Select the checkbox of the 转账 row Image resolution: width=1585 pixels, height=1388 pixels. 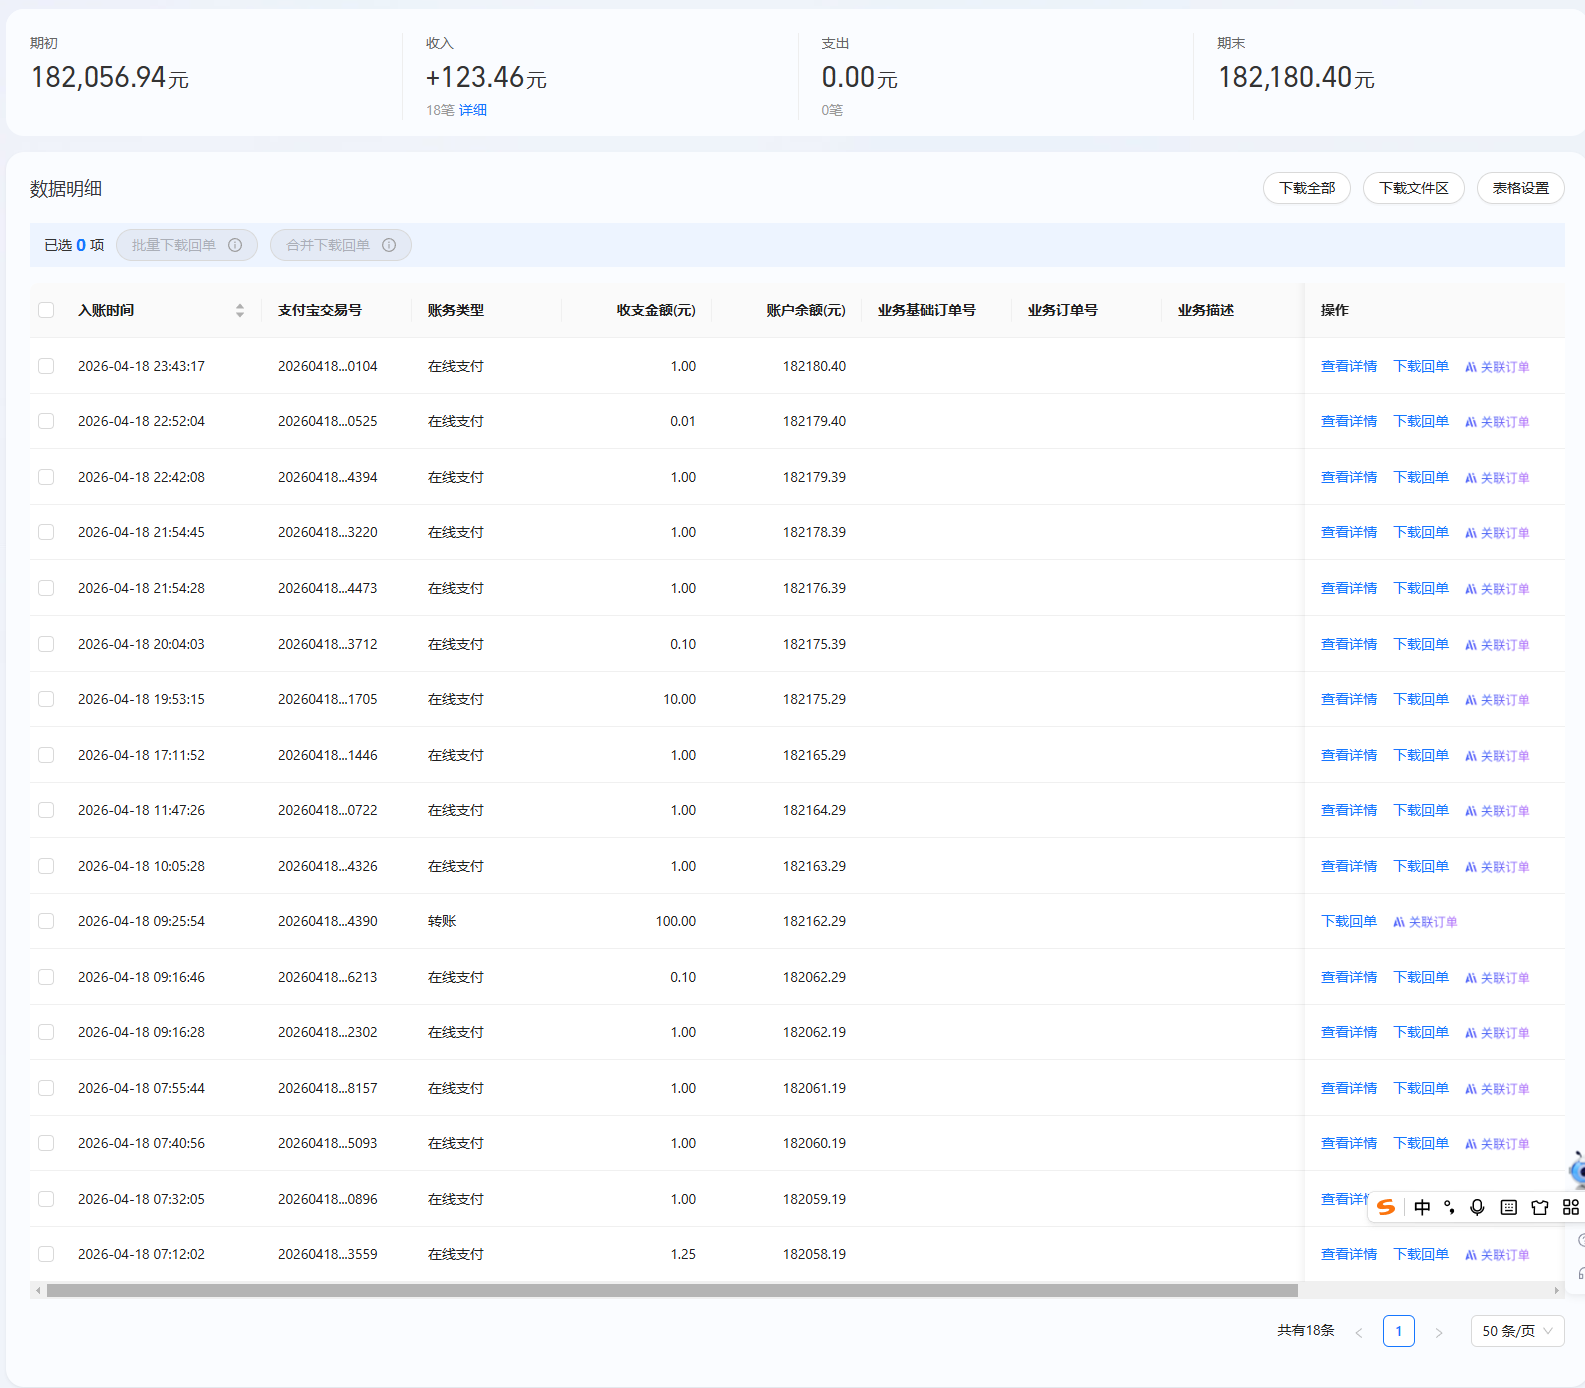pyautogui.click(x=46, y=921)
